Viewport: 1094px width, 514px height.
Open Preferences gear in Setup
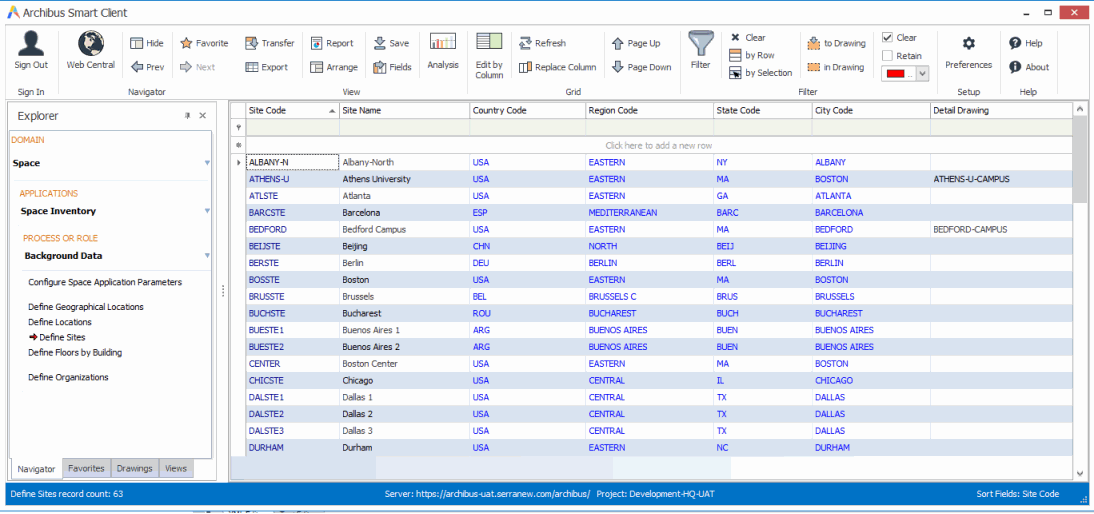[x=968, y=44]
